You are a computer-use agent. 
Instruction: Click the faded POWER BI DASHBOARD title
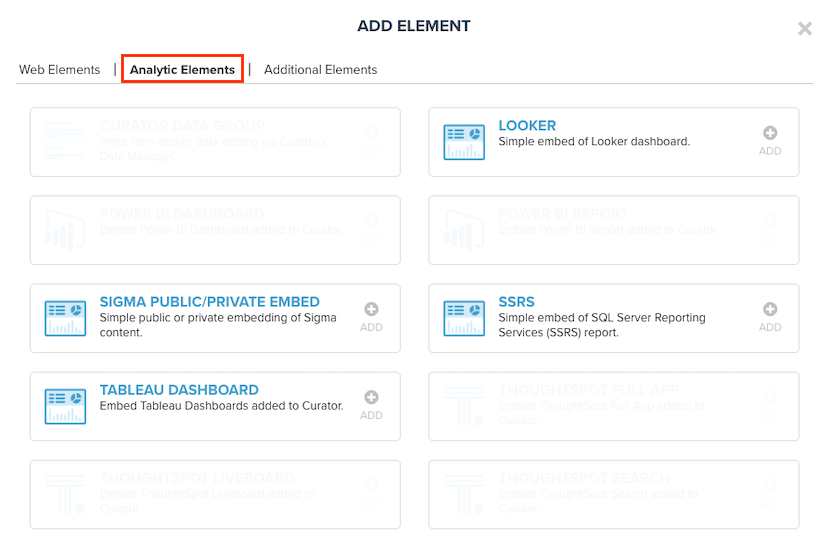pyautogui.click(x=182, y=213)
